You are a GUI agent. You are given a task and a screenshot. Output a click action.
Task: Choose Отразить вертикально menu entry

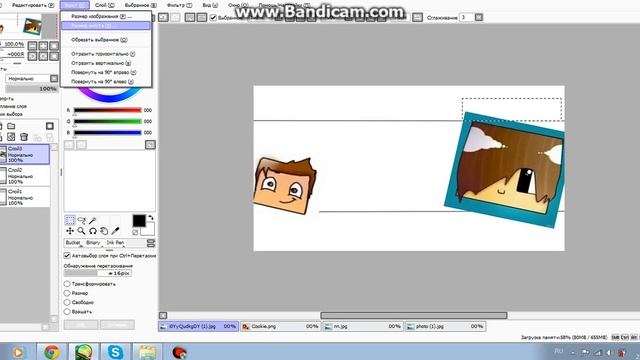point(106,63)
